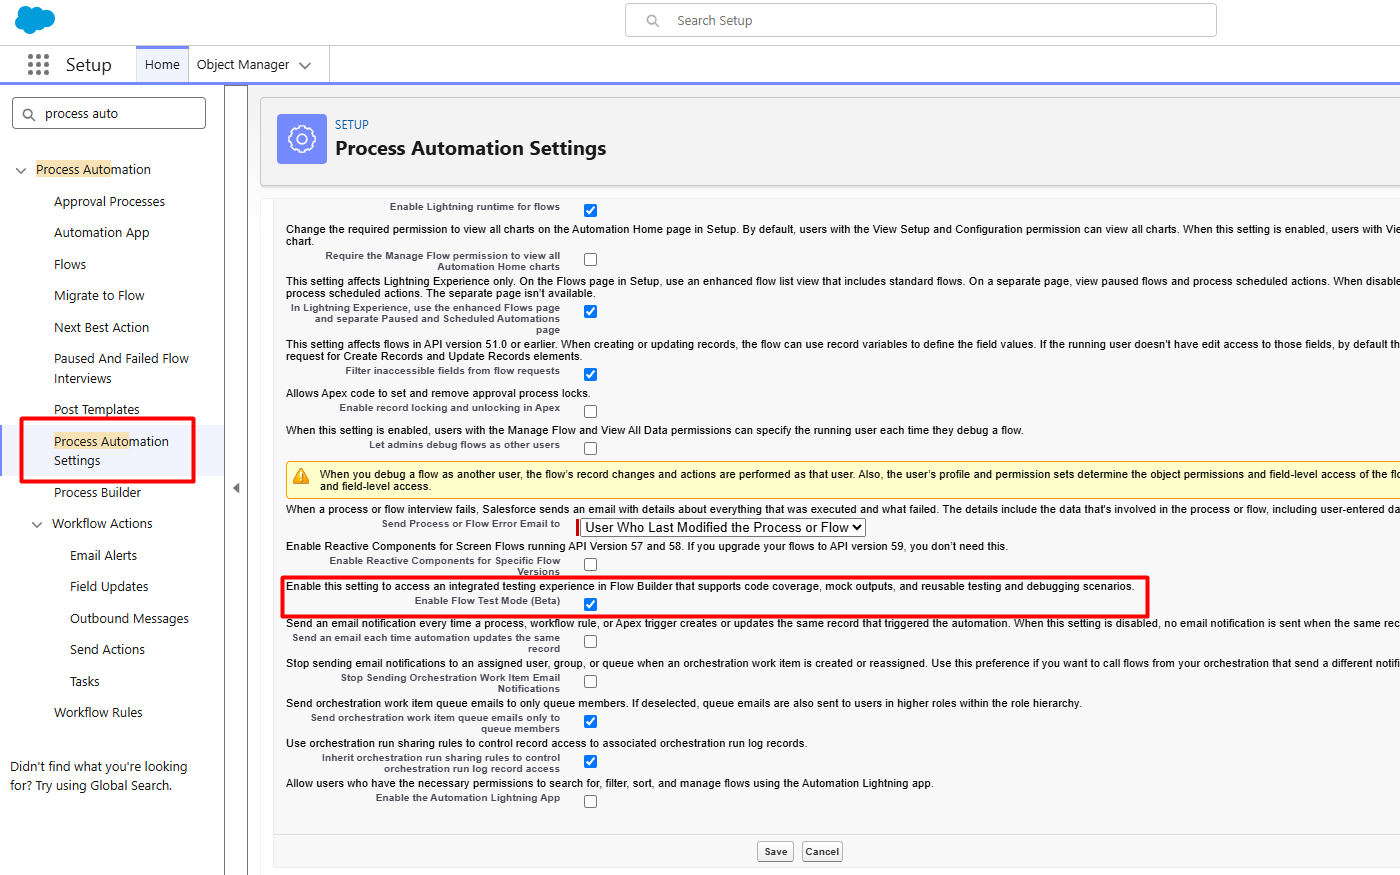The width and height of the screenshot is (1400, 875).
Task: Toggle Enable Lightning runtime for flows checkbox
Action: coord(590,210)
